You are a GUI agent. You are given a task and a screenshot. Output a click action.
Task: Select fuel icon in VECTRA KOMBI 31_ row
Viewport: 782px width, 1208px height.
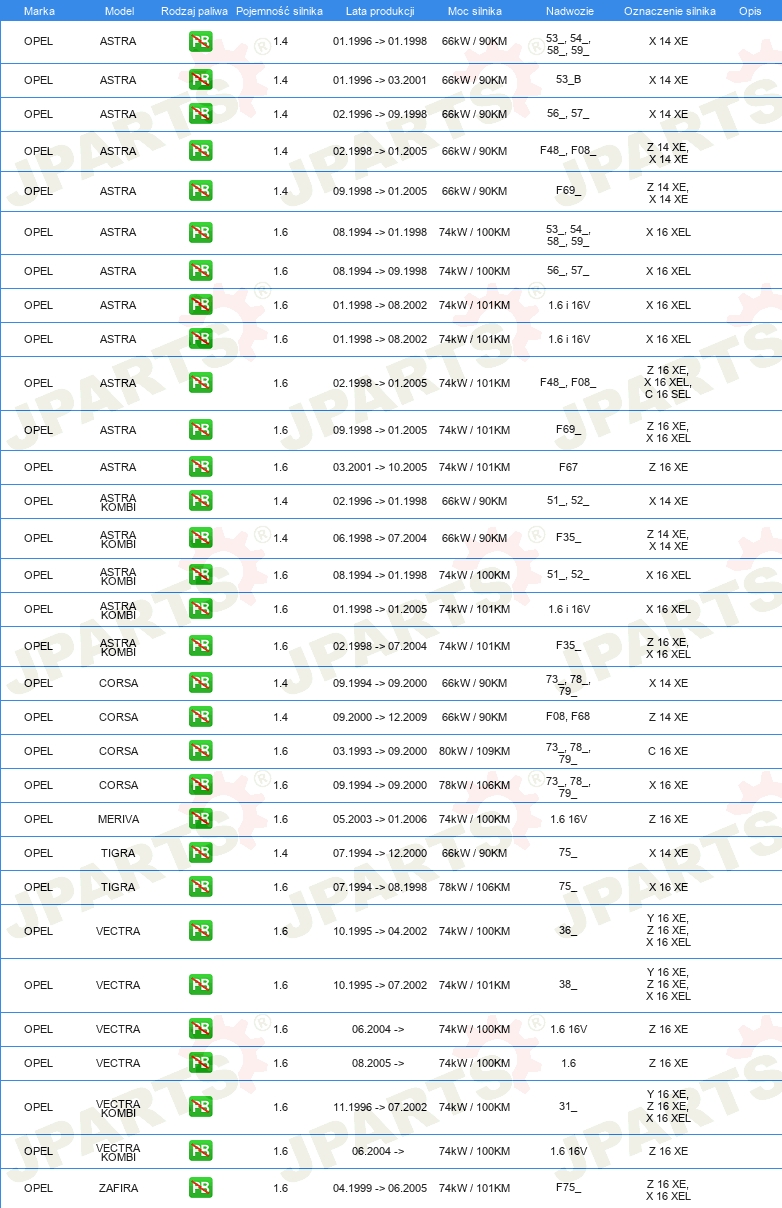(200, 1107)
